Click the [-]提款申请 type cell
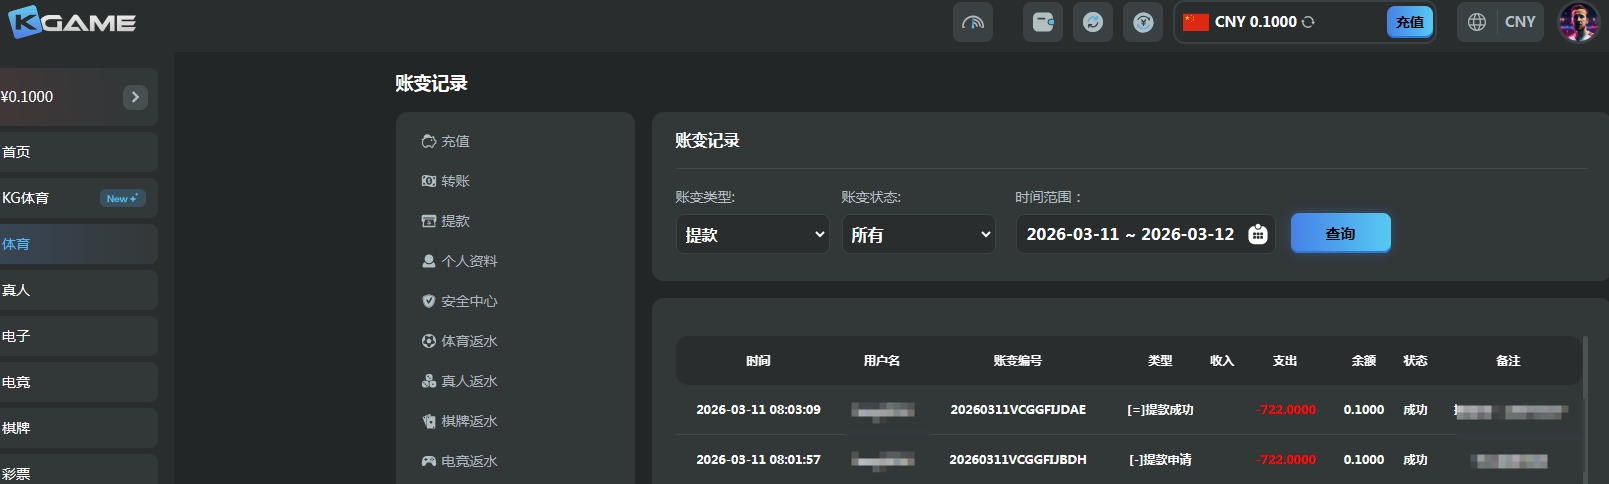The image size is (1609, 484). point(1160,460)
